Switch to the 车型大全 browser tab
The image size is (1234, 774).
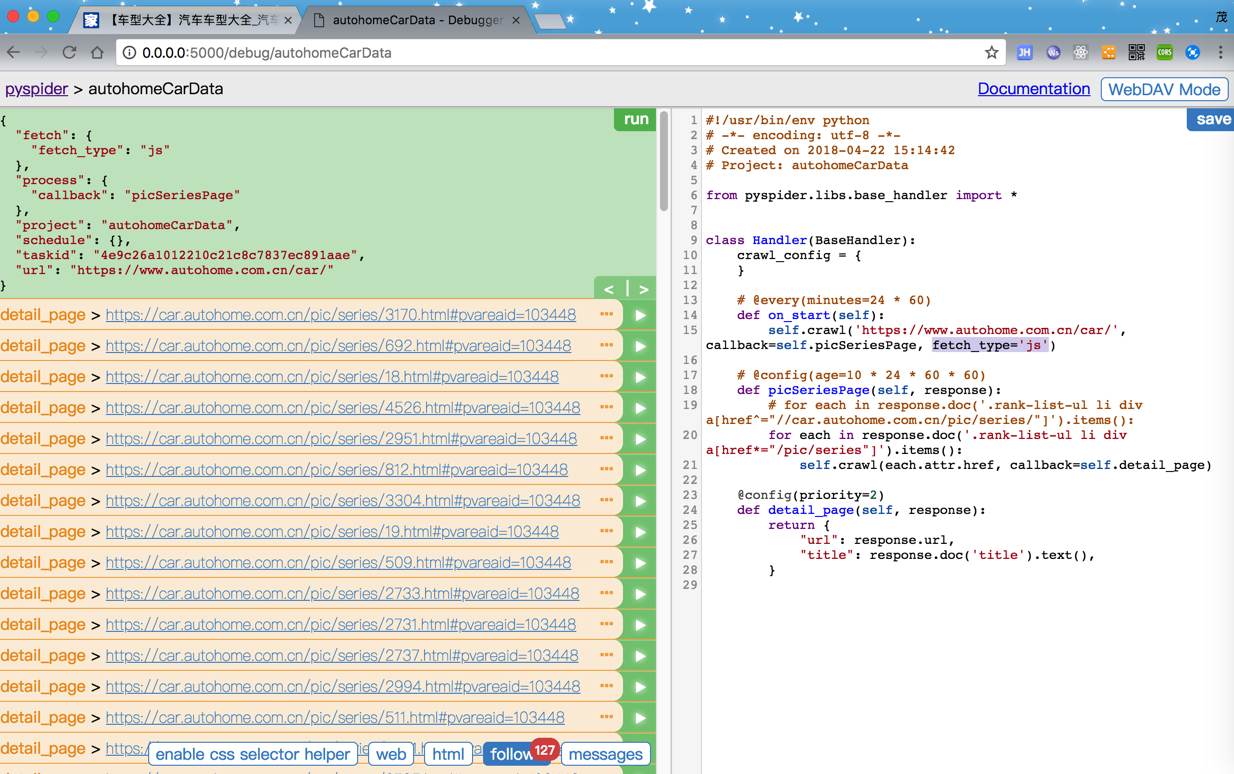pos(186,19)
